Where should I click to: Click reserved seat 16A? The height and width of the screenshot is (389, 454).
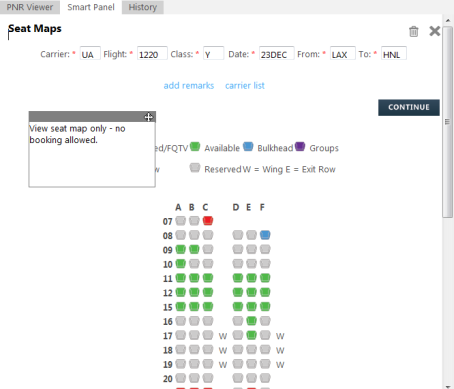point(180,321)
